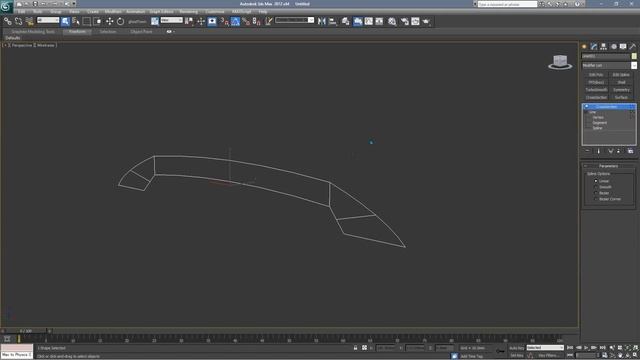Click the Select and Link tool
Screen dimensions: 640x360
(7, 21)
